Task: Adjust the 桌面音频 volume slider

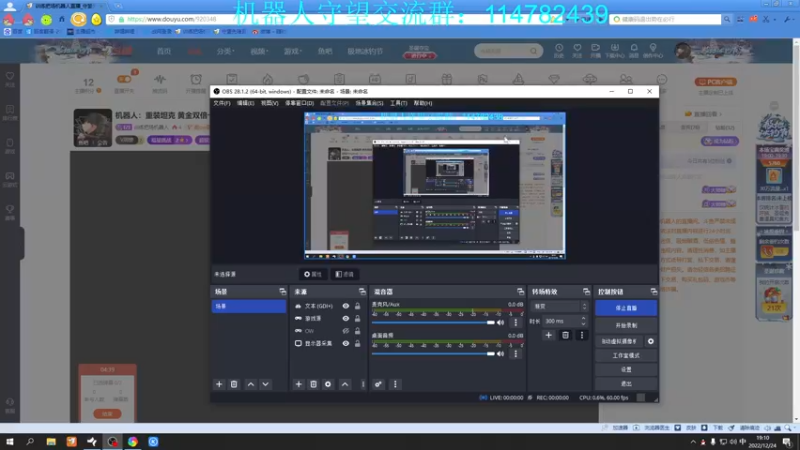Action: click(x=433, y=354)
